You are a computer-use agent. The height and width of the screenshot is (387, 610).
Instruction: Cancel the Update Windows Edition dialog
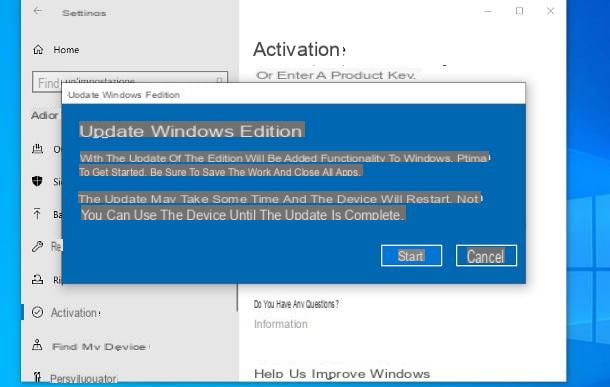click(486, 256)
